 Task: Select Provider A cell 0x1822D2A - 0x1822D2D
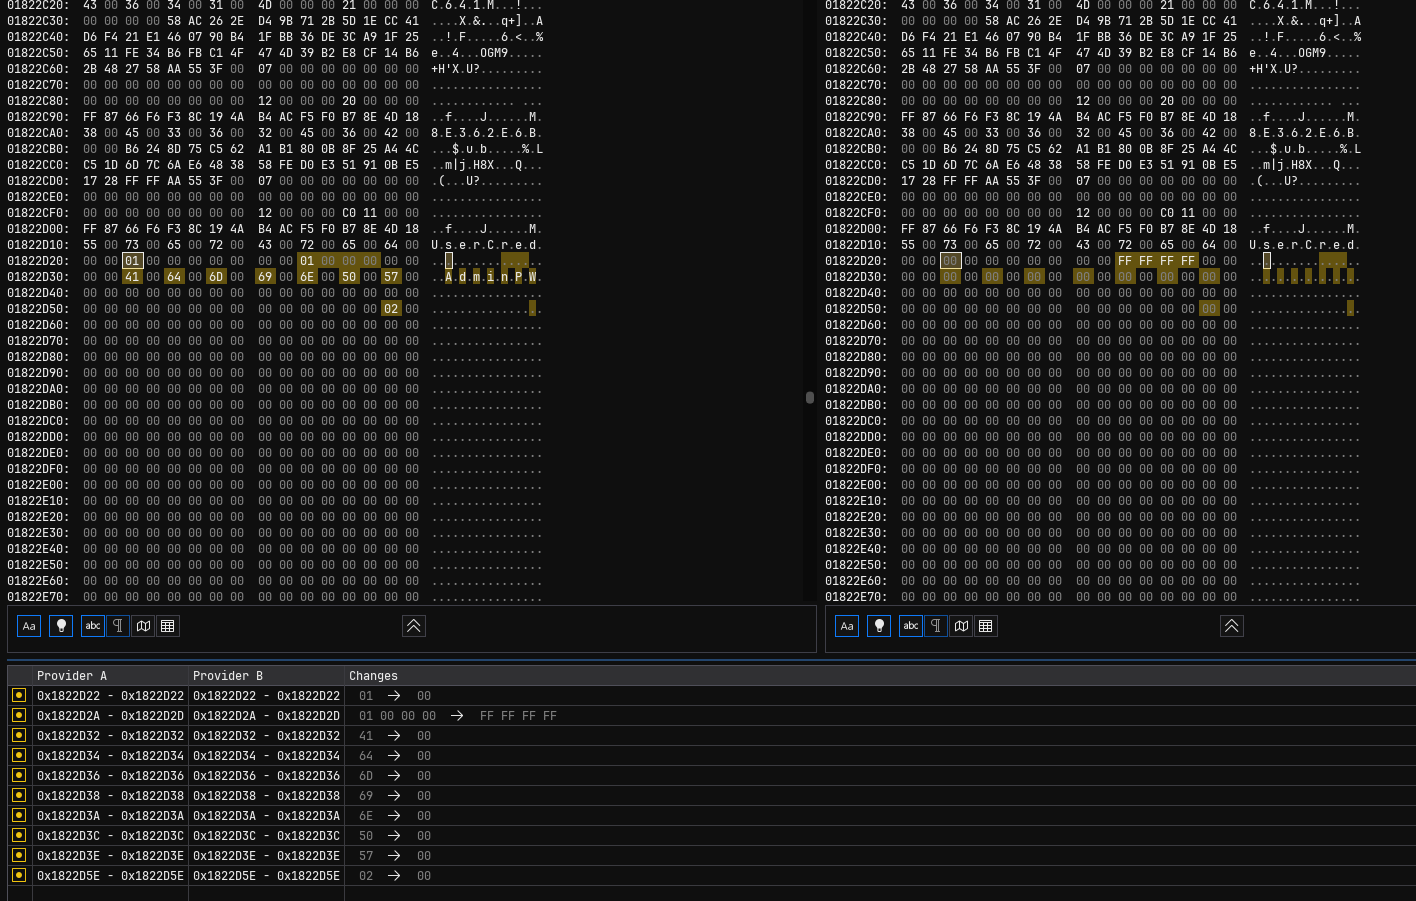[x=110, y=716]
